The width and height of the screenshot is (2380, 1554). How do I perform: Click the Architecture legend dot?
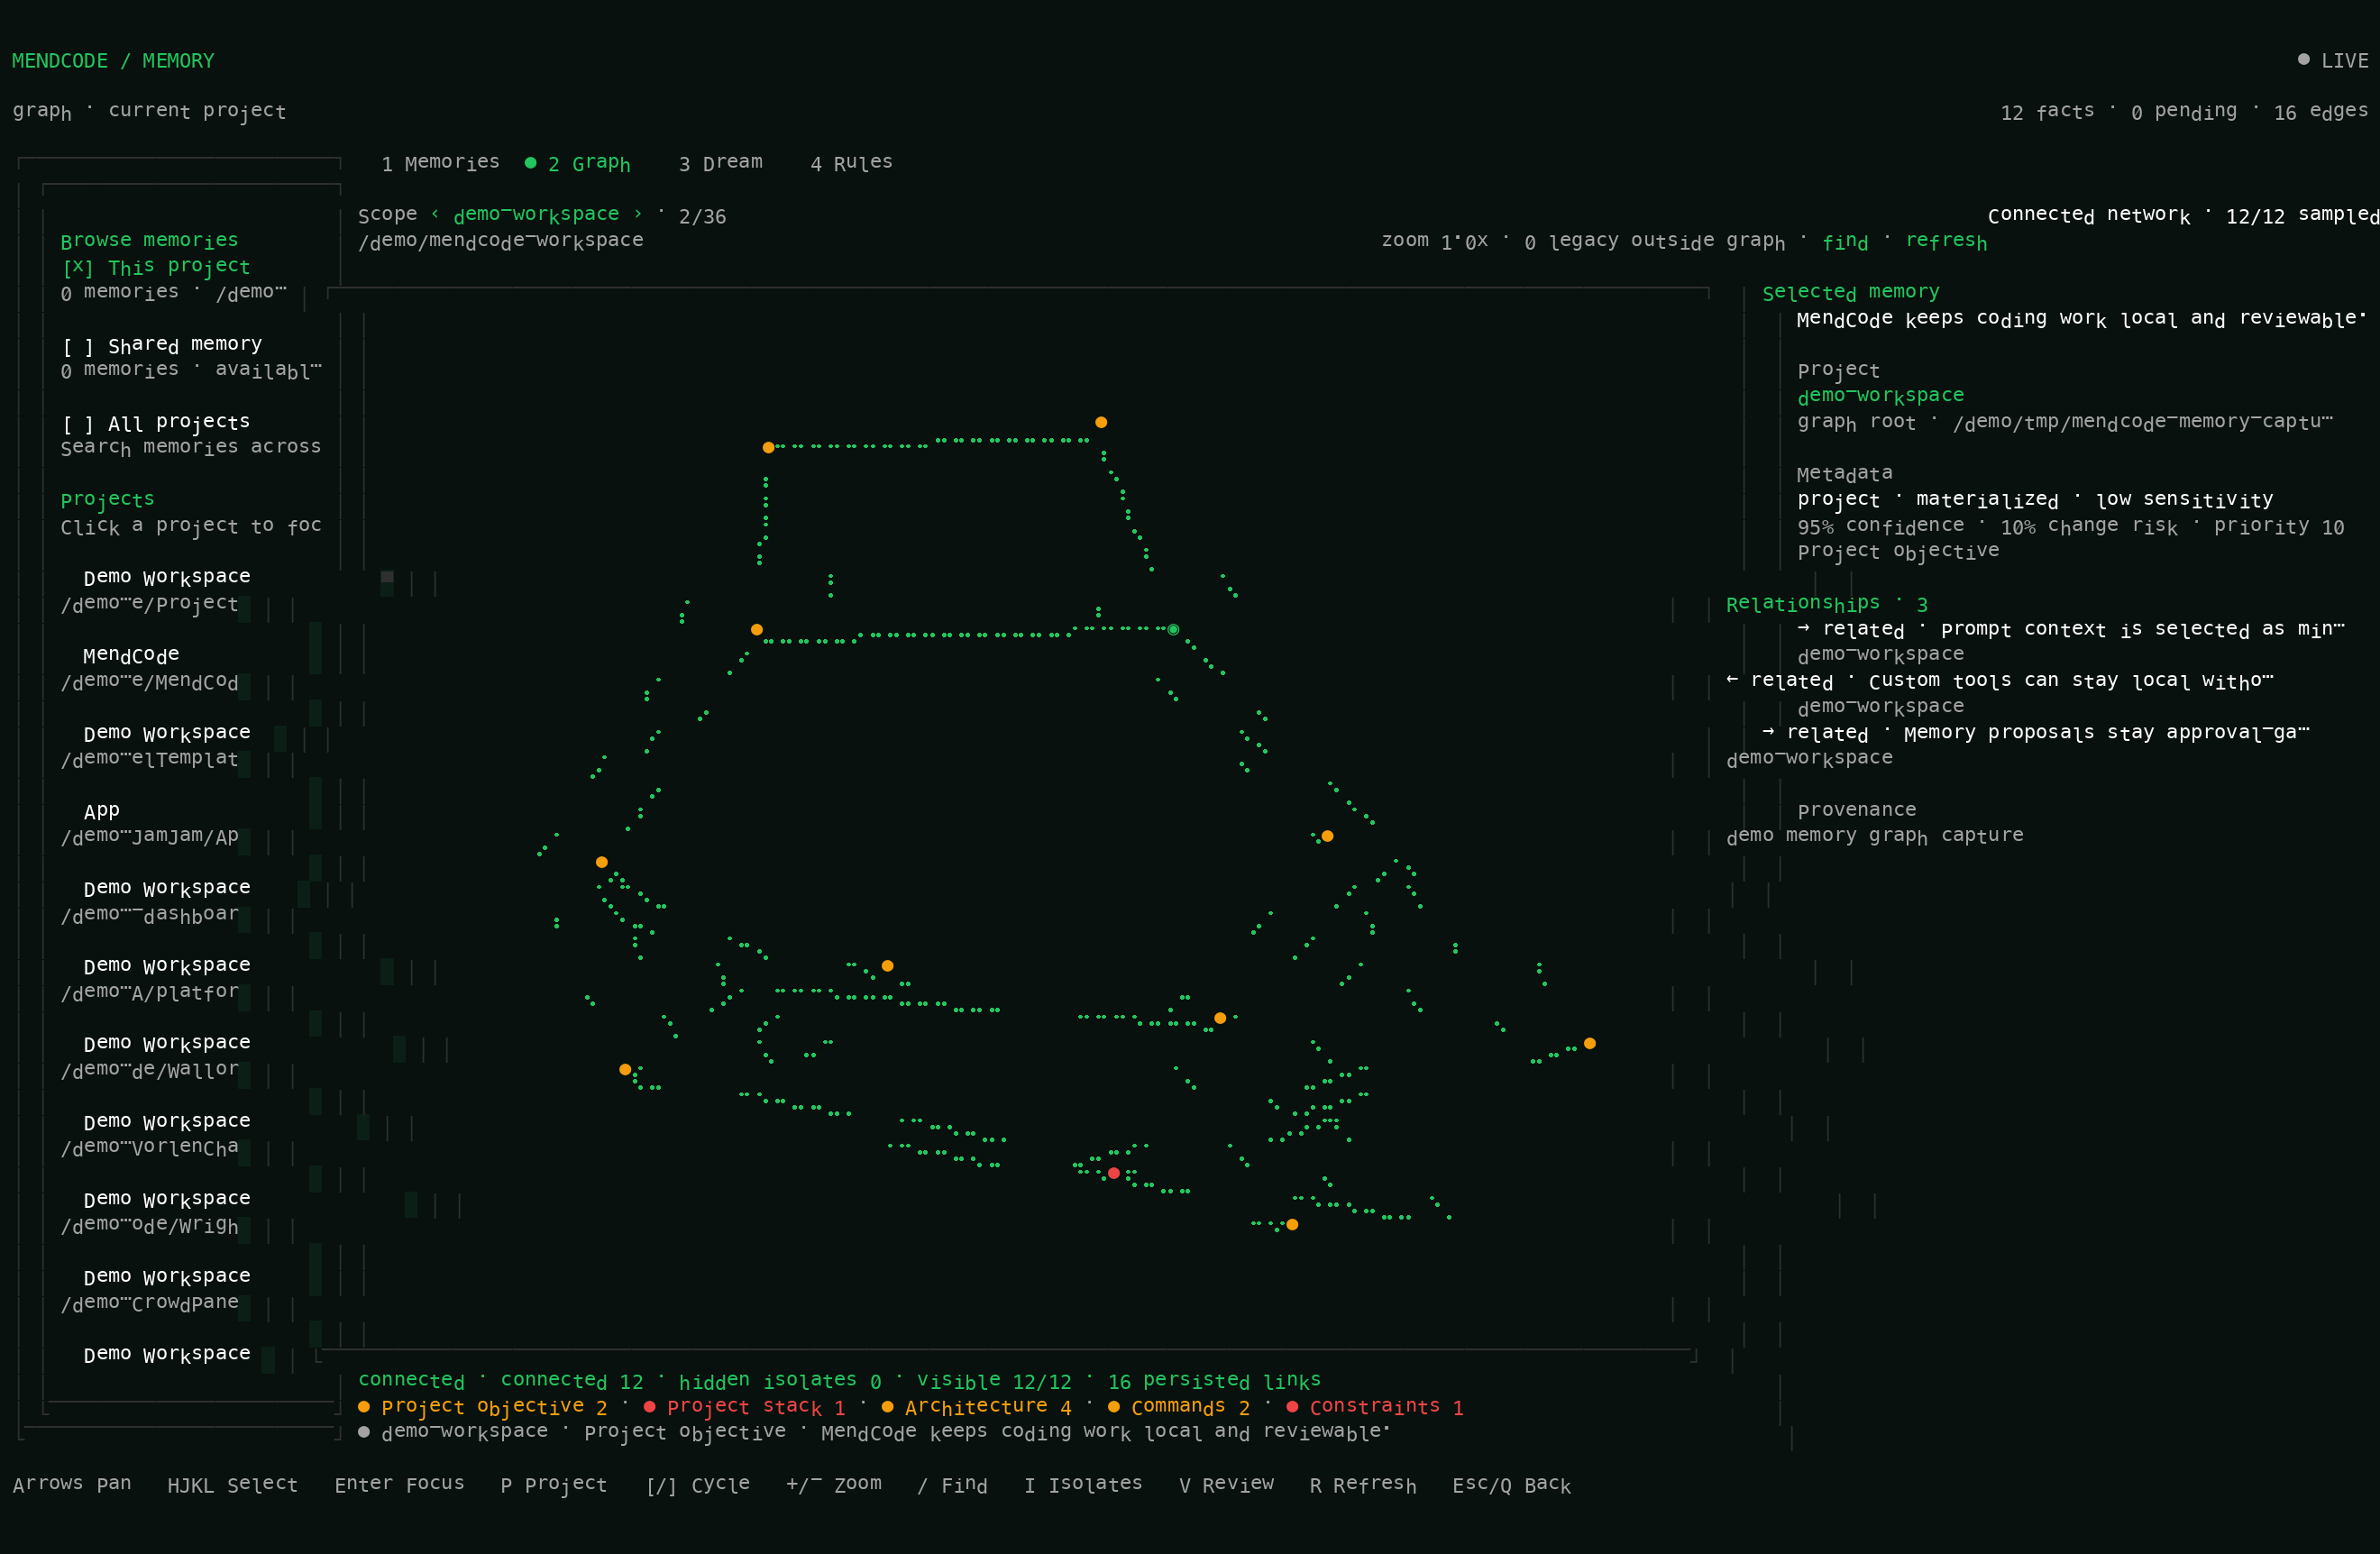(x=887, y=1407)
